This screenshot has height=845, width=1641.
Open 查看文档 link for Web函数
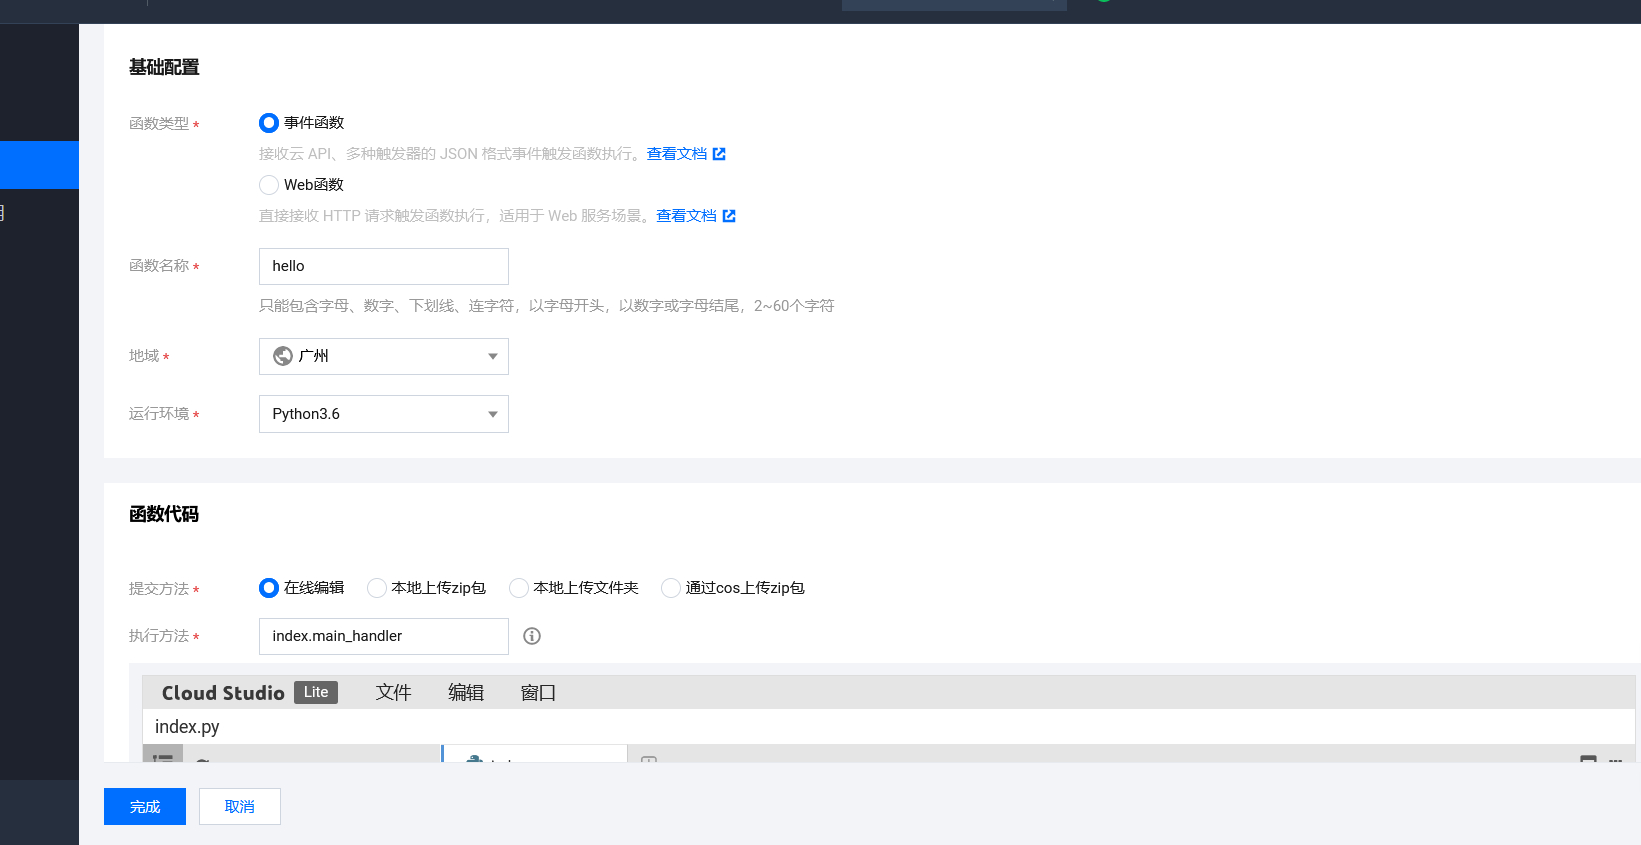tap(686, 216)
